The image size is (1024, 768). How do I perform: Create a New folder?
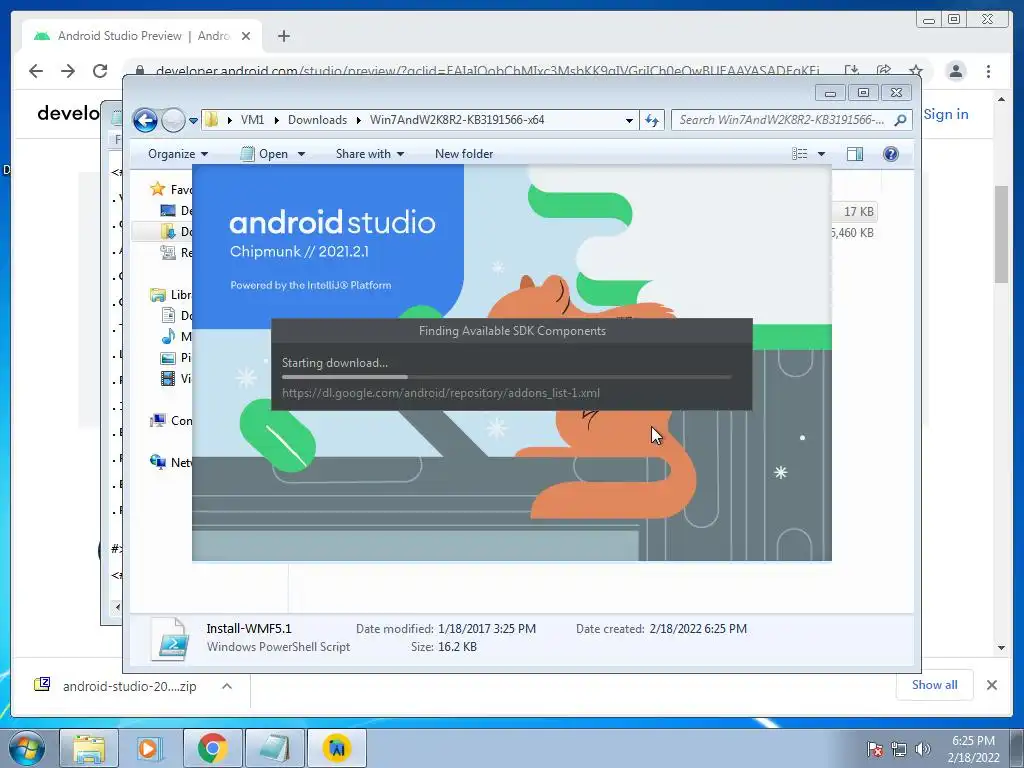[x=464, y=154]
